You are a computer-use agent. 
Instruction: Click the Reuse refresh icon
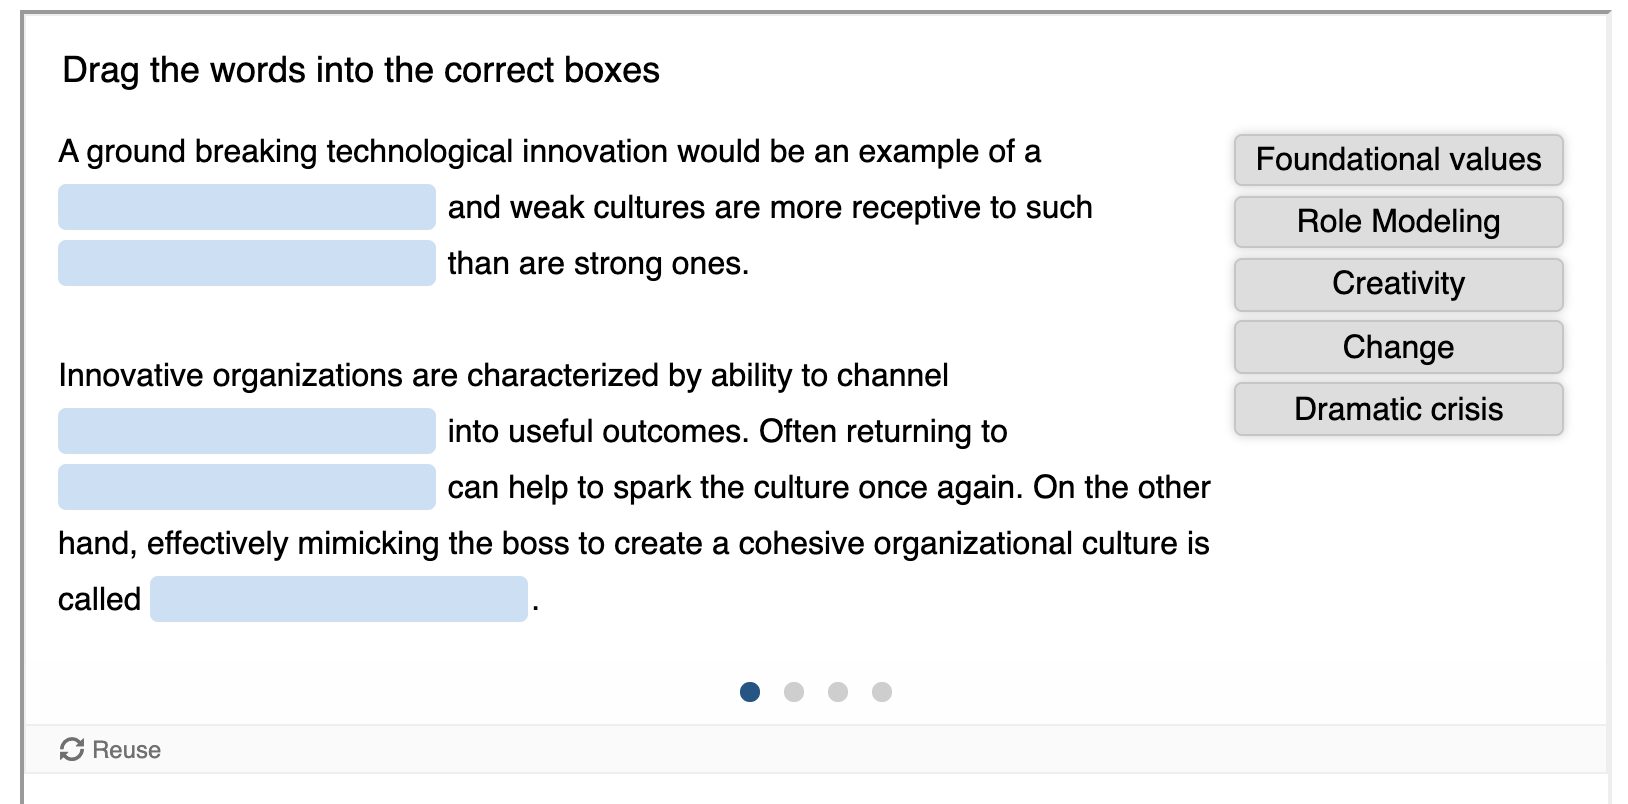pyautogui.click(x=70, y=749)
